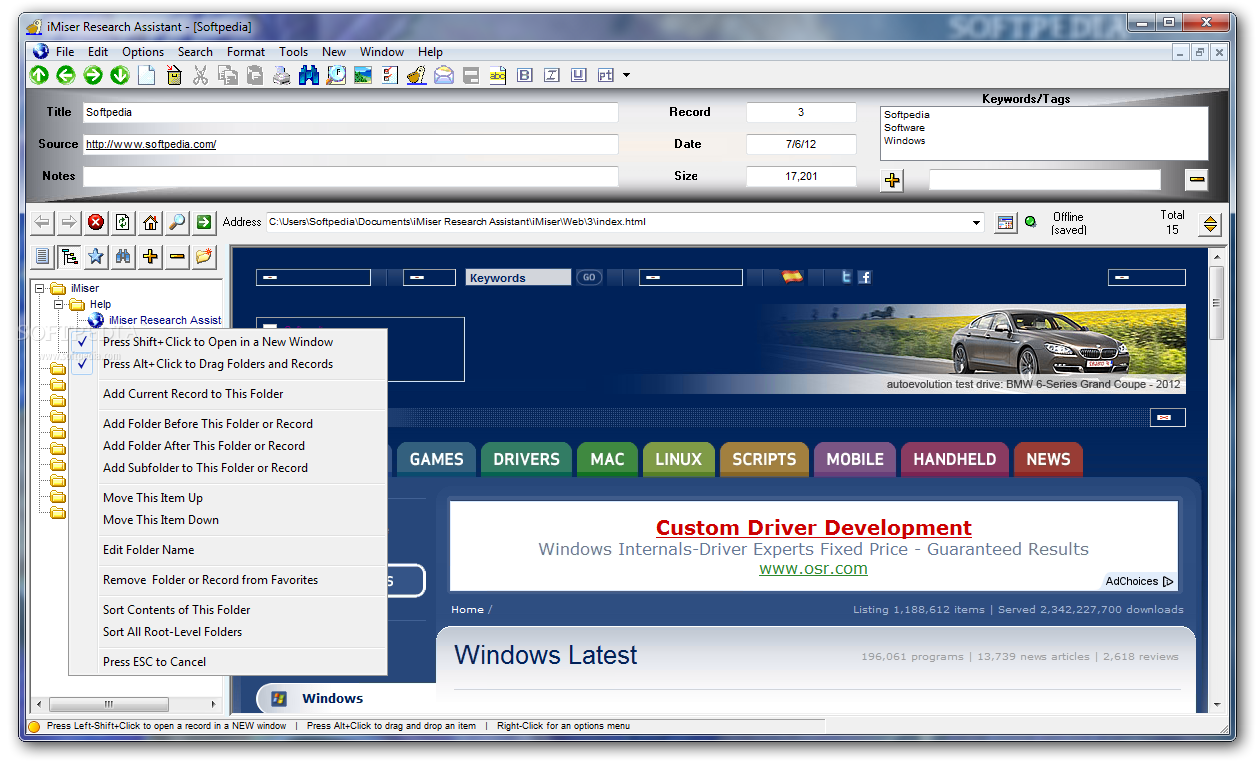Screen dimensions: 1257x762
Task: Open the NEWS tab on the web page
Action: click(x=1048, y=459)
